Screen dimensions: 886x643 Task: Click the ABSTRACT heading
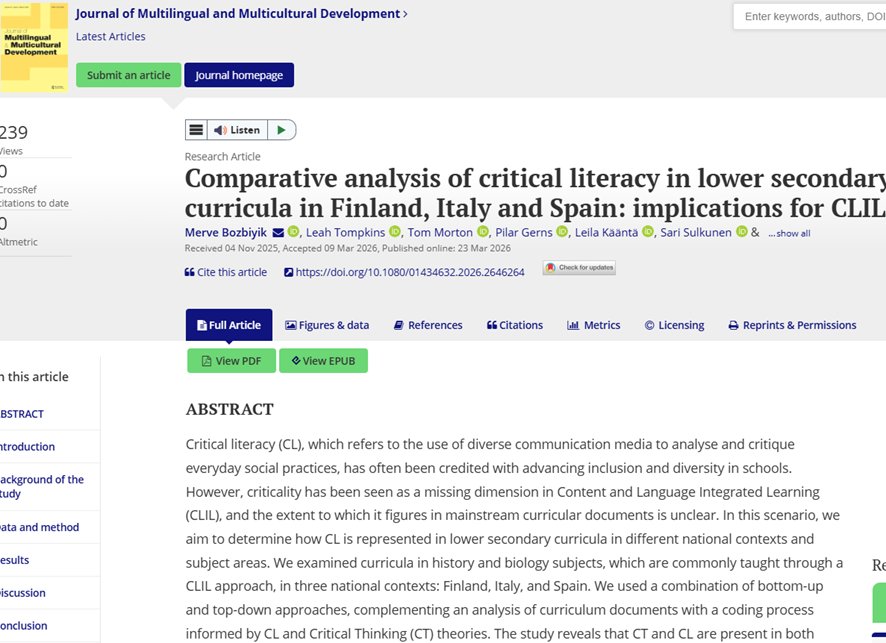click(x=229, y=409)
